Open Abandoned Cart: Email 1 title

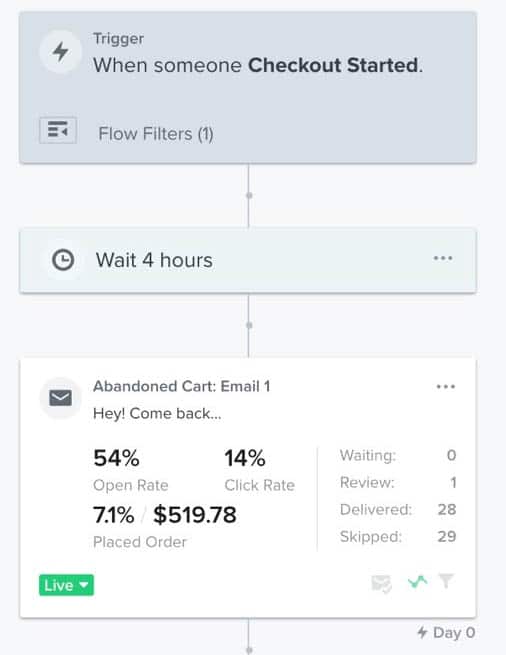(x=181, y=386)
